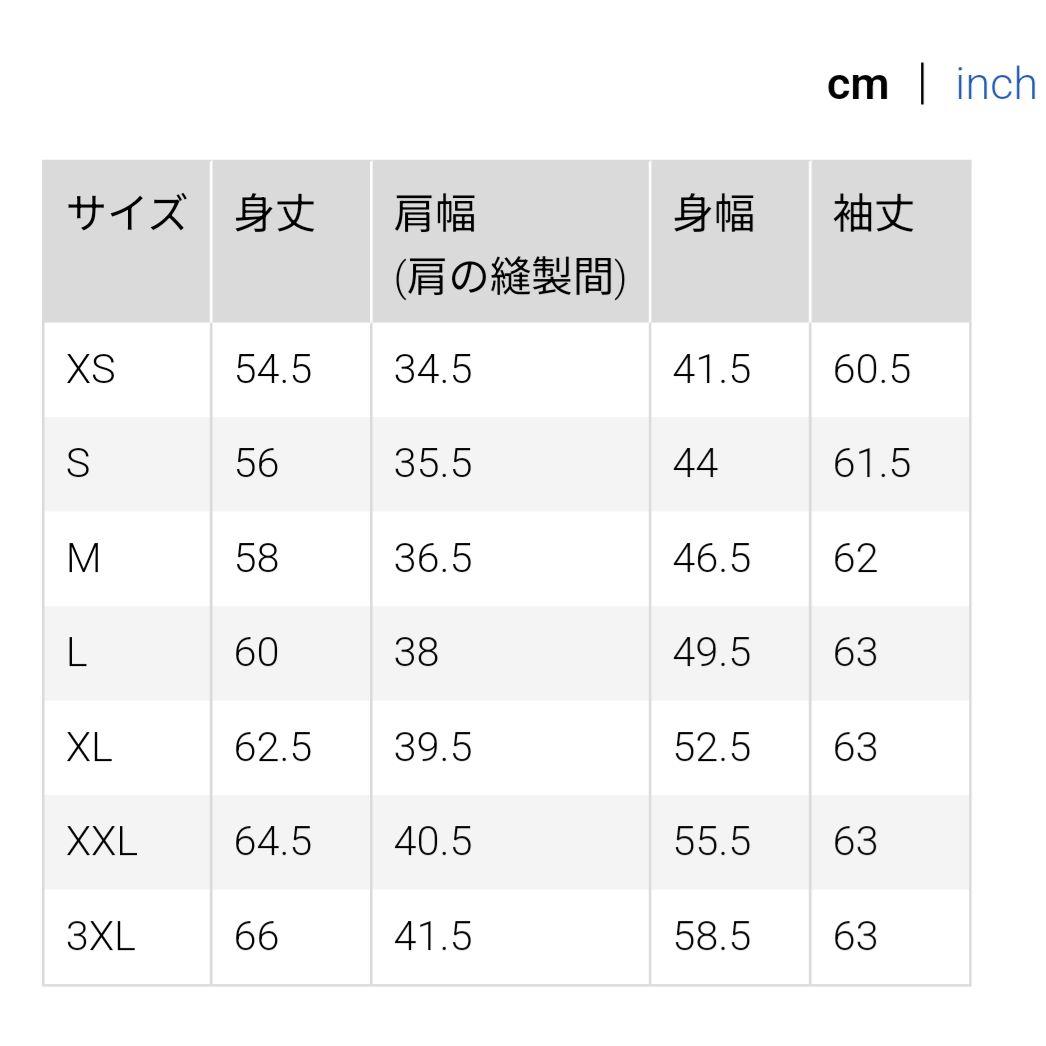Select the XL size row label
The height and width of the screenshot is (1046, 1046).
pyautogui.click(x=89, y=746)
